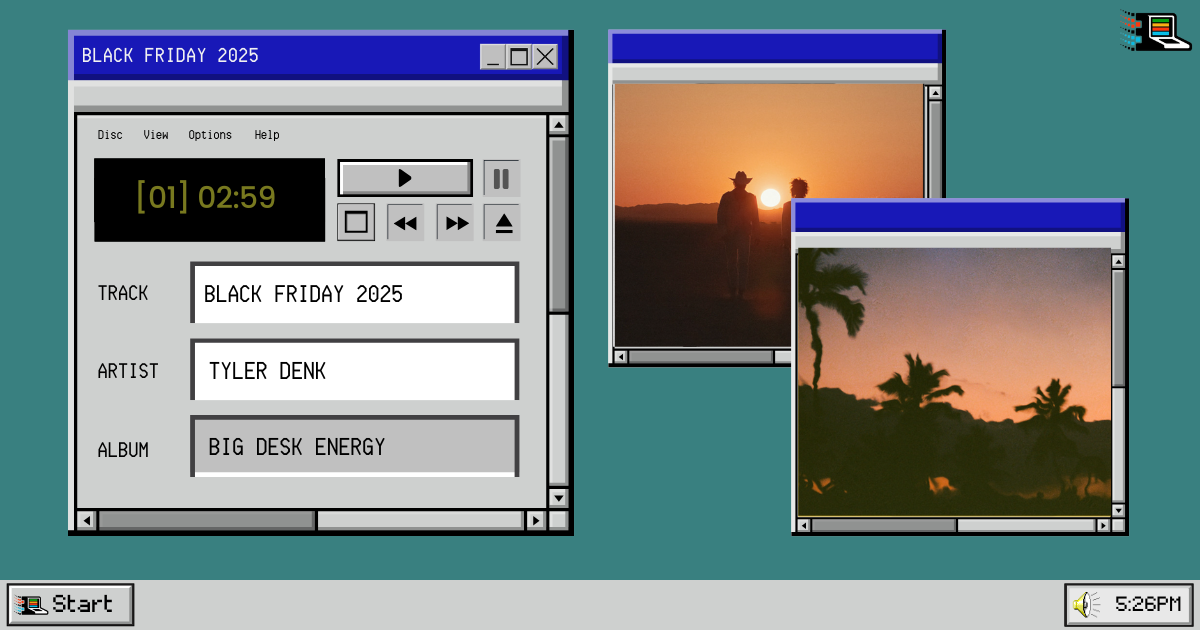Viewport: 1200px width, 630px height.
Task: Click the palm photo window's scroll down arrow
Action: (1118, 510)
